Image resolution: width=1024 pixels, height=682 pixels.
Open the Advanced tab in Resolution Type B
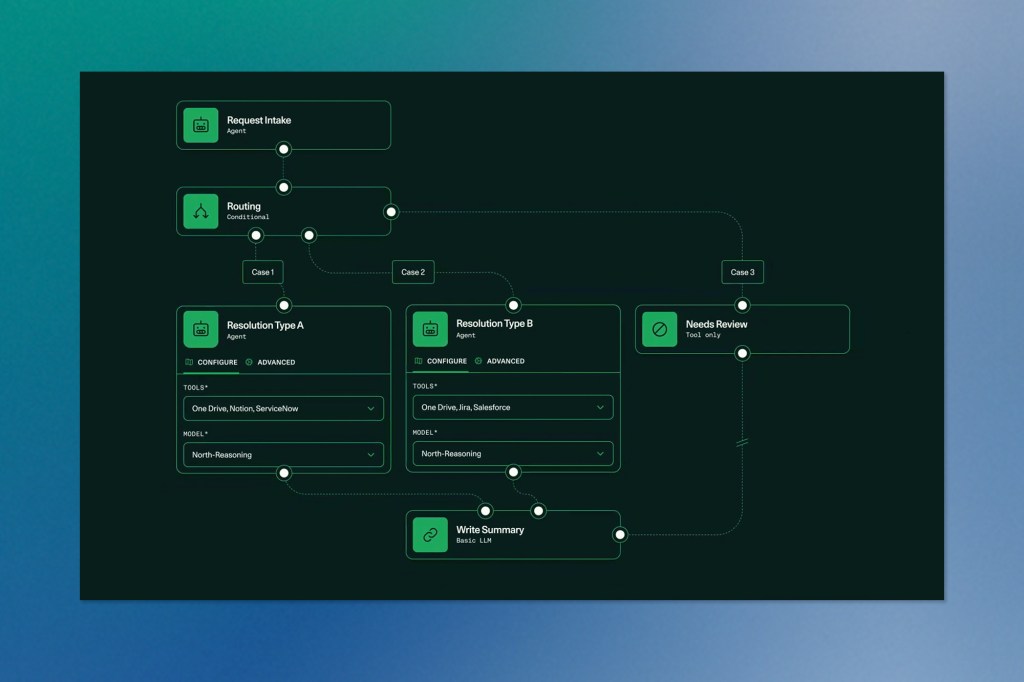pos(500,361)
